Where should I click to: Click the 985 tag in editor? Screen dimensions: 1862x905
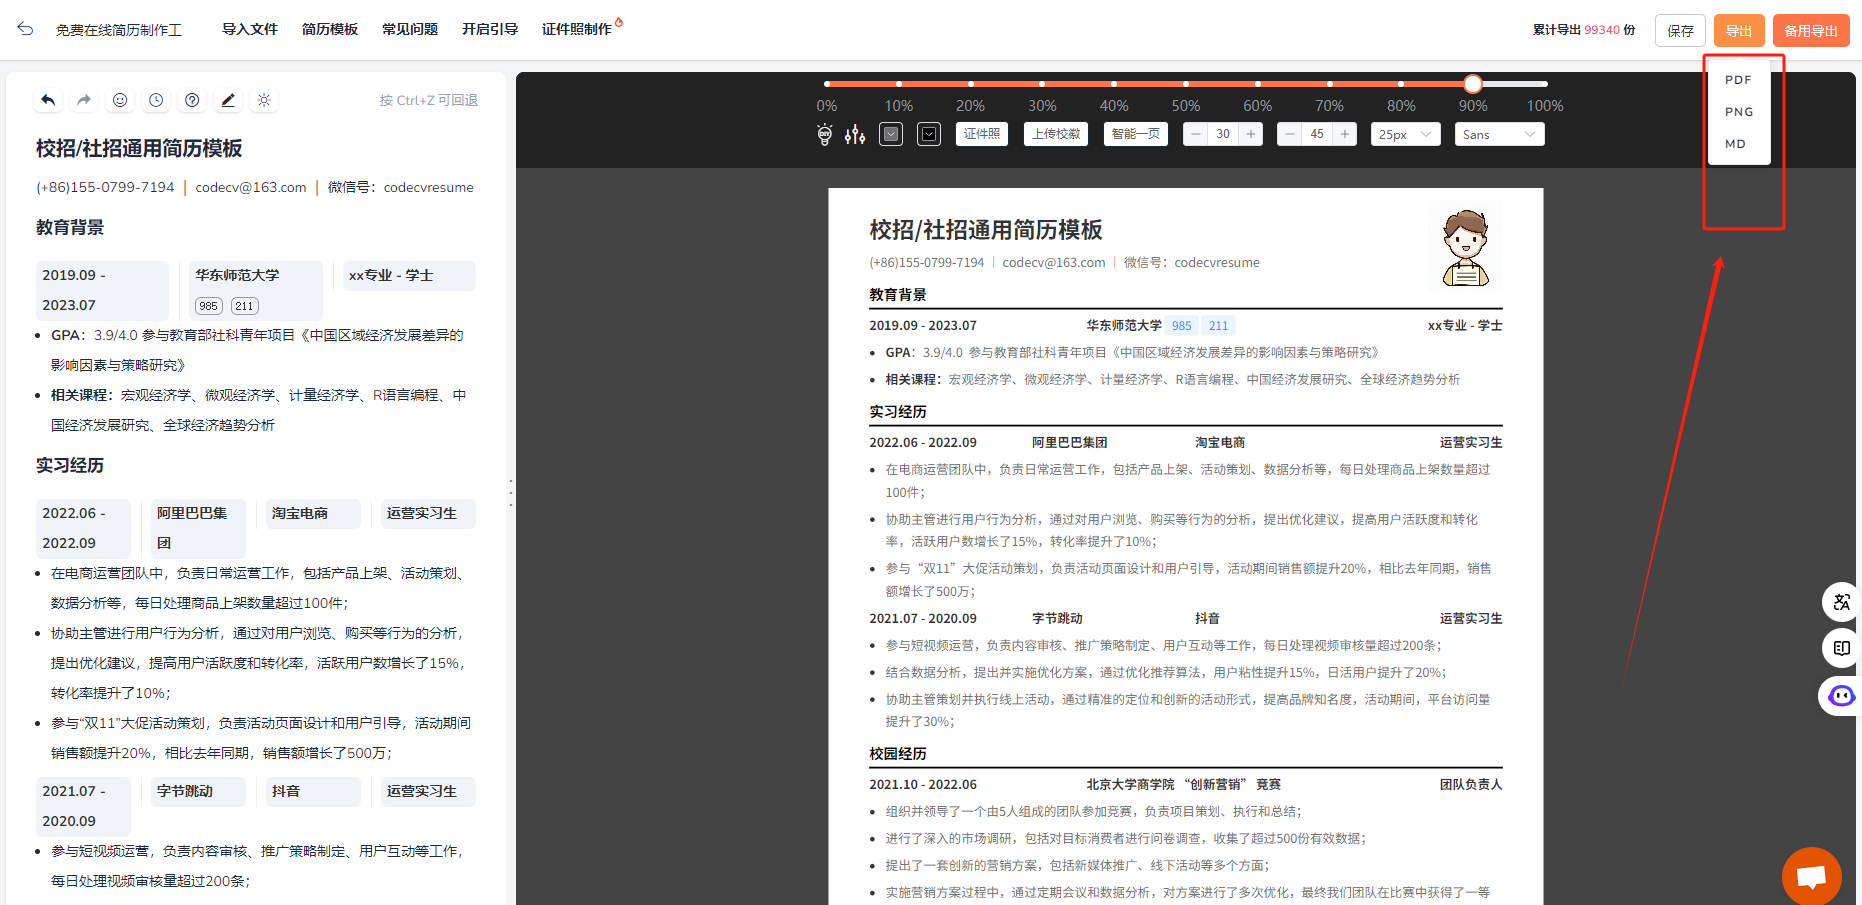pos(208,306)
